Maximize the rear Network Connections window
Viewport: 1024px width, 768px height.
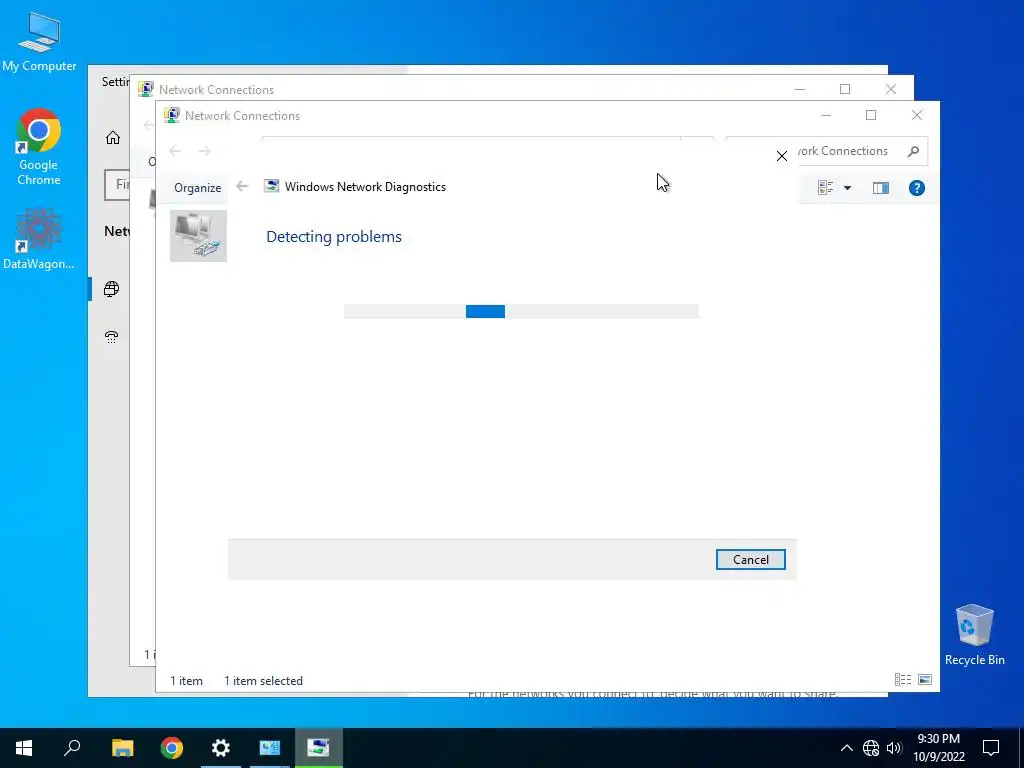[845, 89]
